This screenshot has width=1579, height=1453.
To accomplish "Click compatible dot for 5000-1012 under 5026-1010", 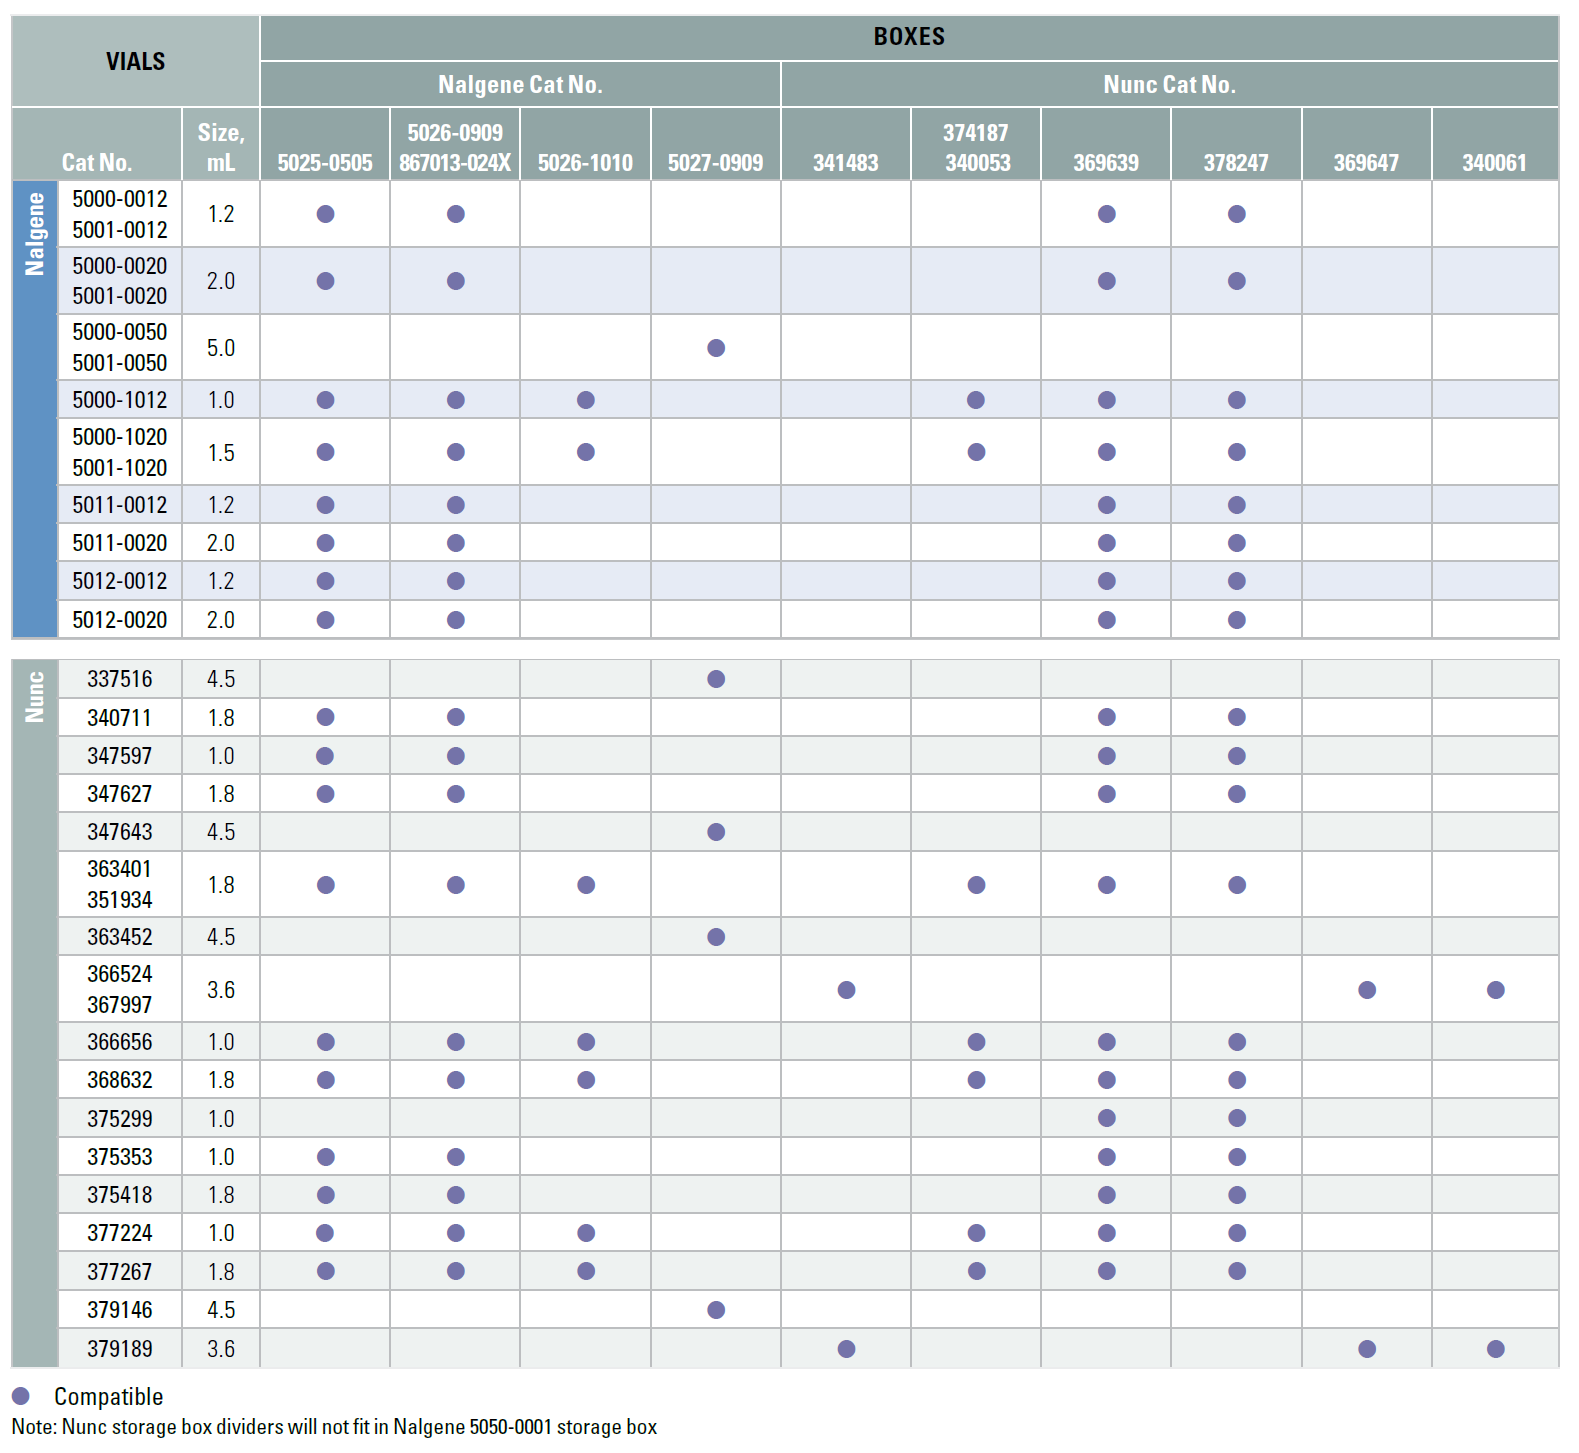I will click(x=586, y=400).
